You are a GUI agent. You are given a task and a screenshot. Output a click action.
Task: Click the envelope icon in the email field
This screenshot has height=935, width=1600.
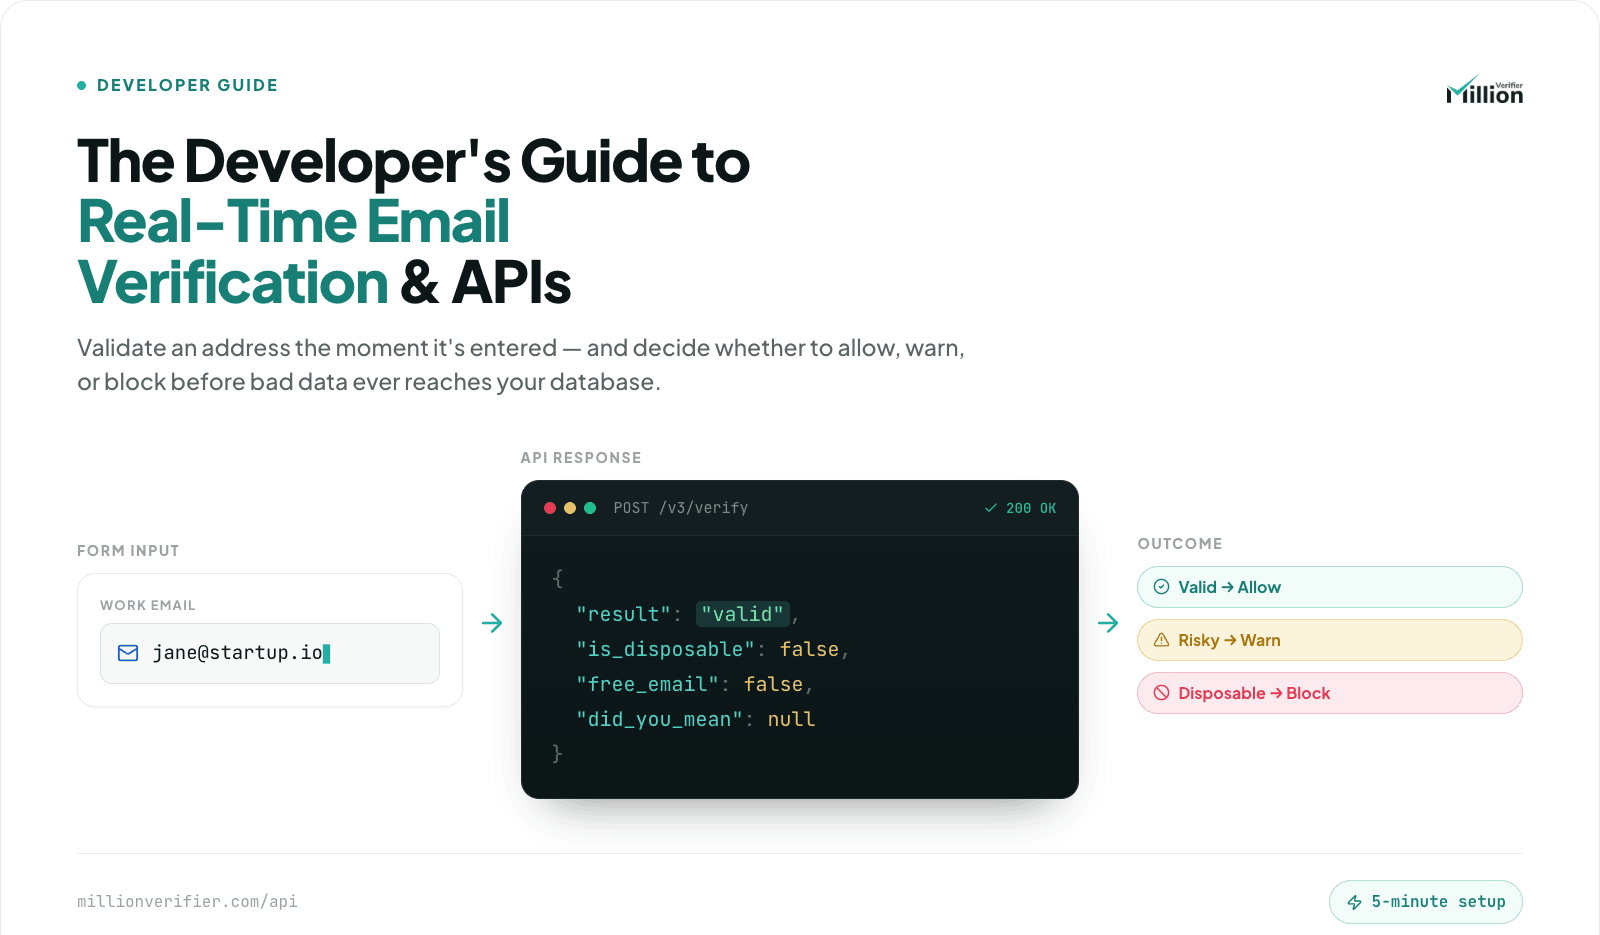pos(128,653)
